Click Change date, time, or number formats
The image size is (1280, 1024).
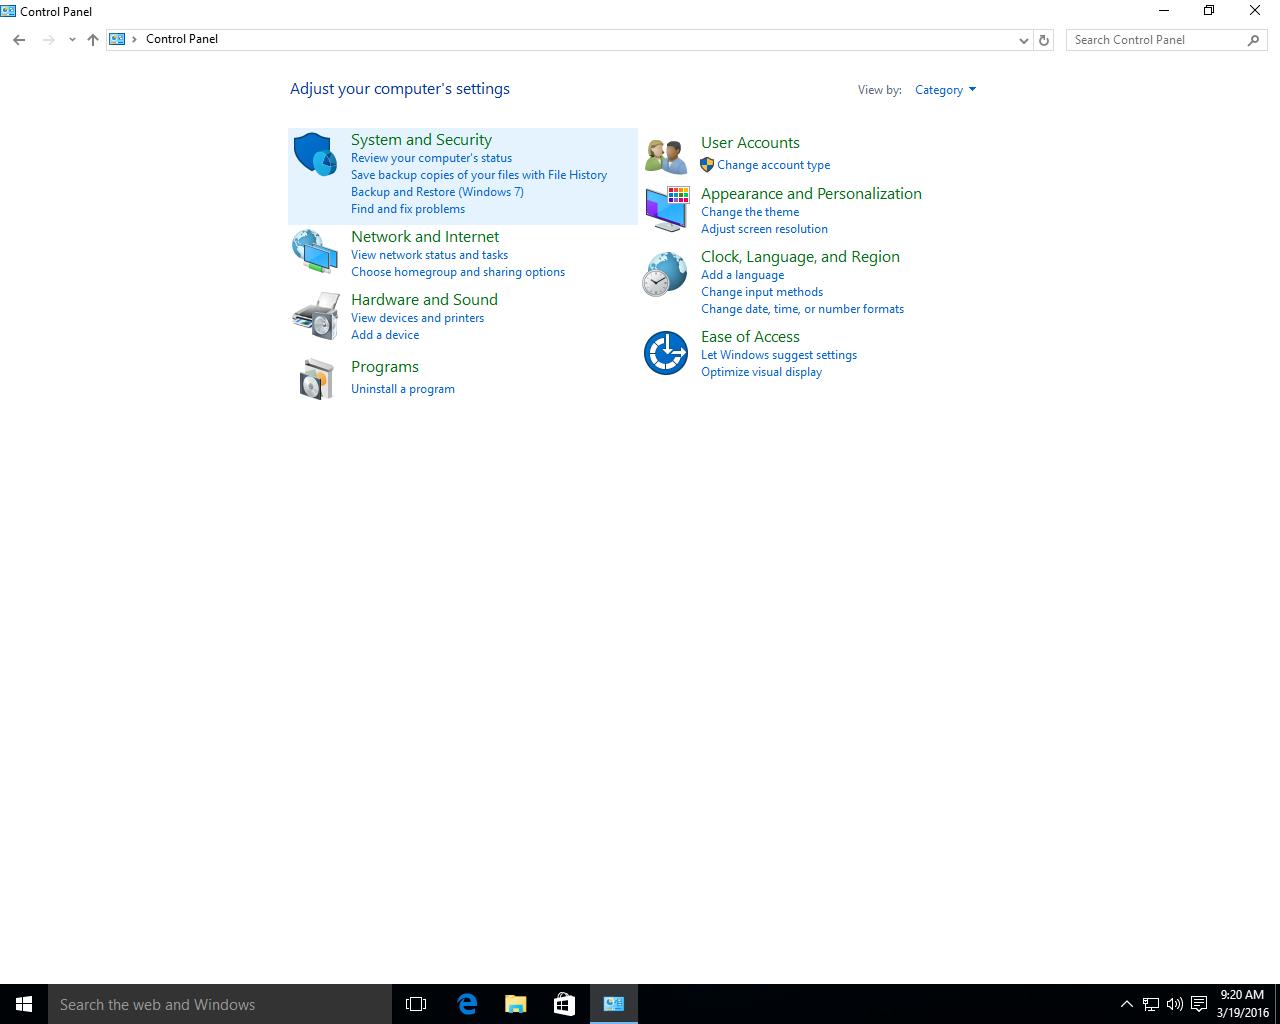coord(802,309)
